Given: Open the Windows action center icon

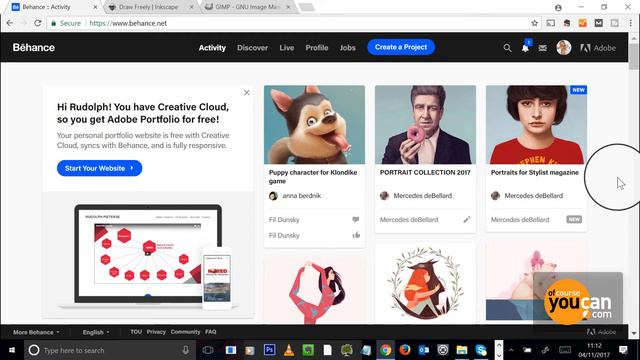Looking at the screenshot, I should pyautogui.click(x=623, y=350).
